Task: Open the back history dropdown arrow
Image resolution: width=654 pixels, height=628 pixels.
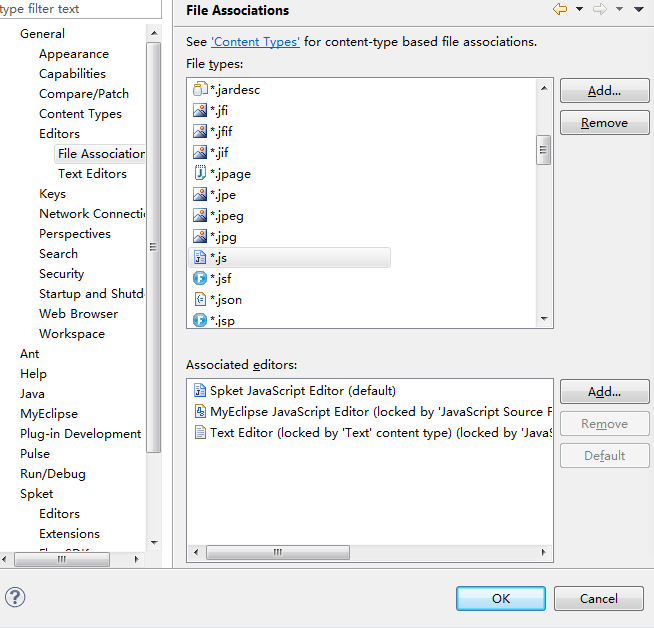Action: (579, 9)
